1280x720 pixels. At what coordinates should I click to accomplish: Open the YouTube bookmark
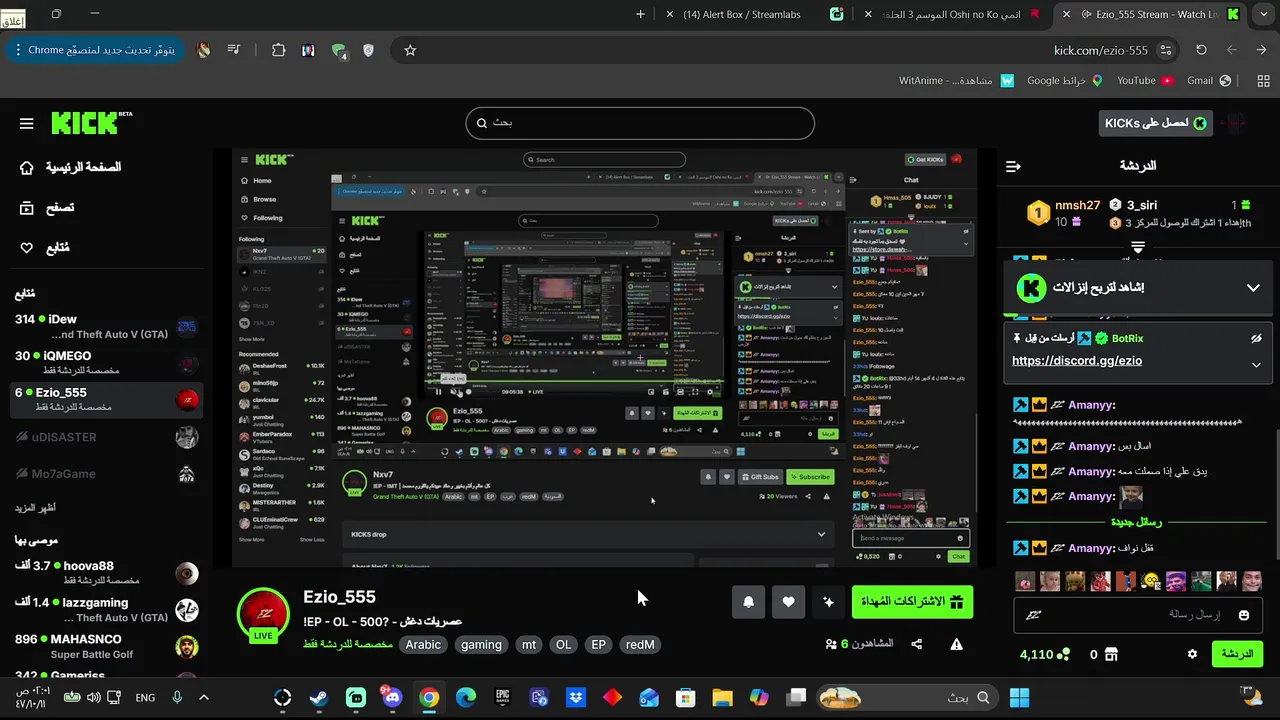1144,81
